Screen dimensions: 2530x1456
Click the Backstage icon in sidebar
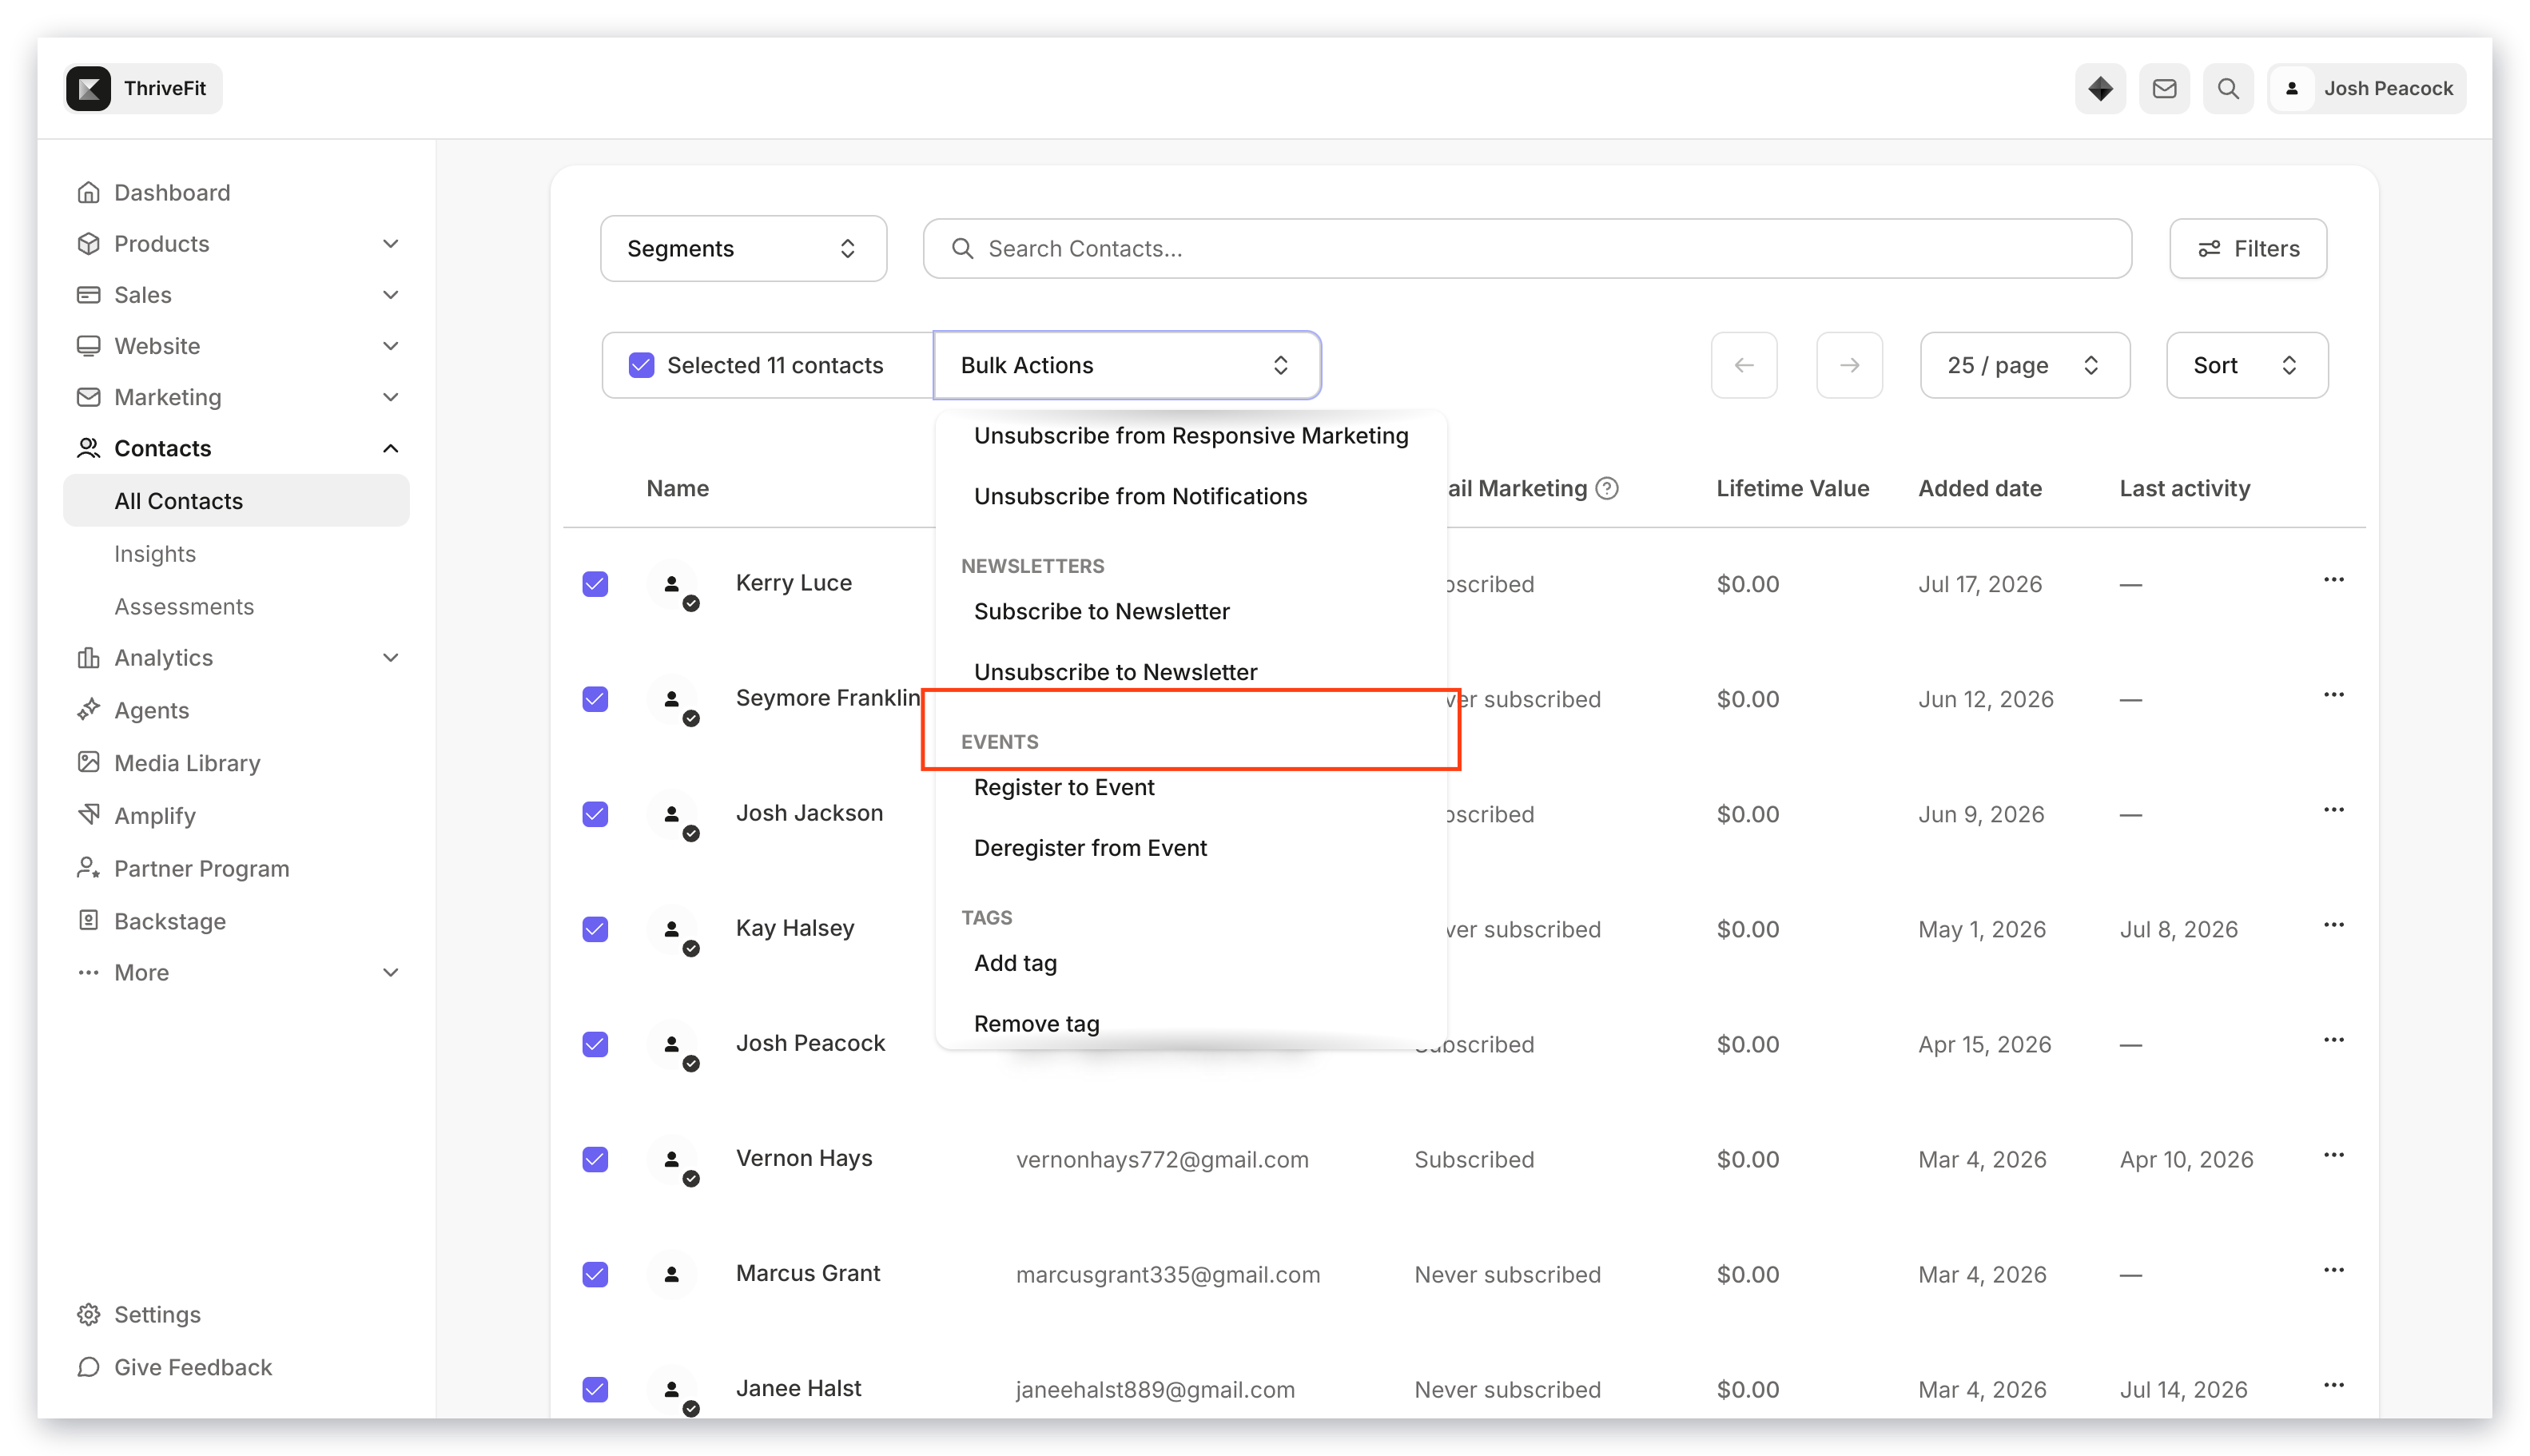click(88, 920)
